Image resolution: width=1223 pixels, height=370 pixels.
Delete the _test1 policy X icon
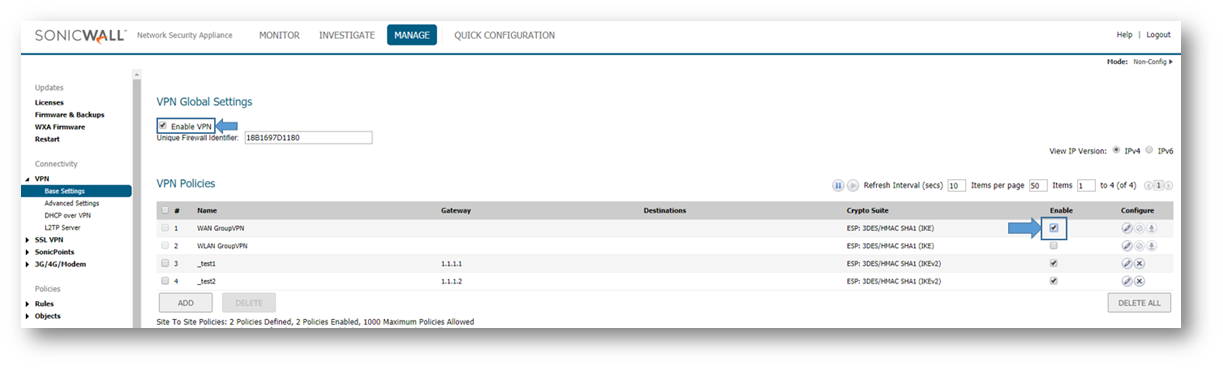1140,263
